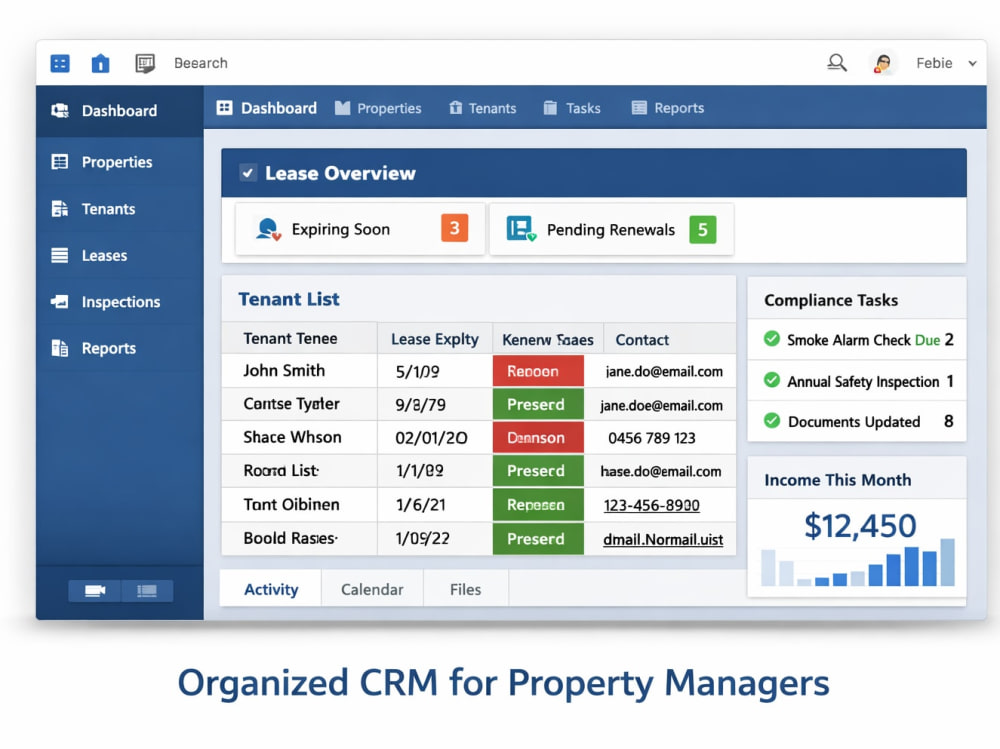Viewport: 1000px width, 749px height.
Task: Toggle the Lease Overview checkbox
Action: tap(248, 173)
